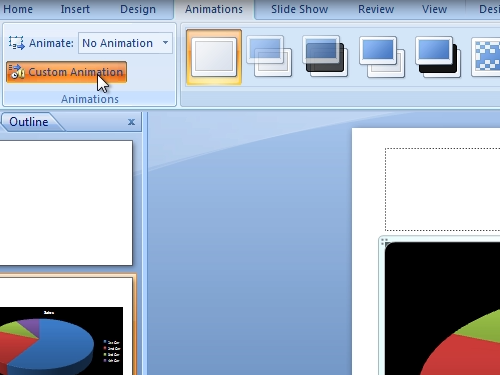
Task: Apply the Cut Through Black transition
Action: pyautogui.click(x=438, y=57)
